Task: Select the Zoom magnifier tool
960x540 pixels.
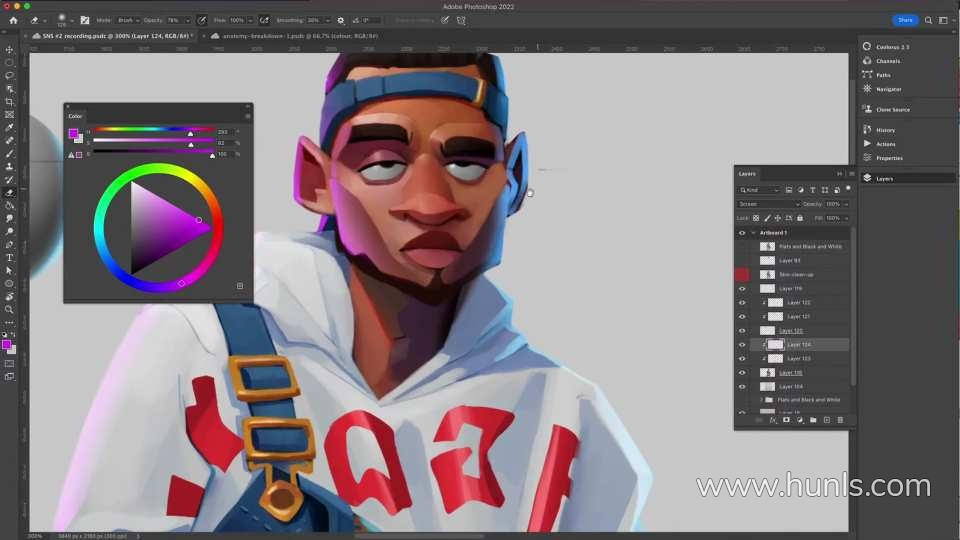Action: (9, 310)
